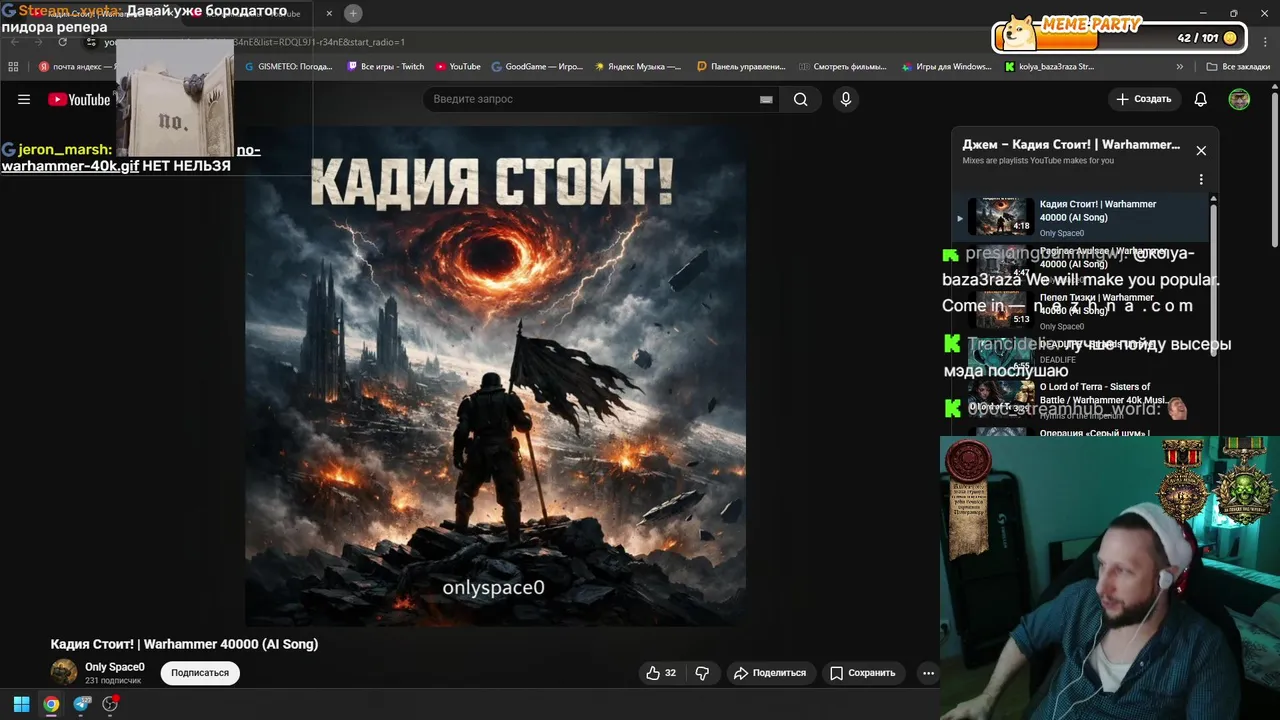Play 'Кадия Стоит! | Warhammer 40000' playlist entry
Viewport: 1280px width, 720px height.
tap(1080, 217)
